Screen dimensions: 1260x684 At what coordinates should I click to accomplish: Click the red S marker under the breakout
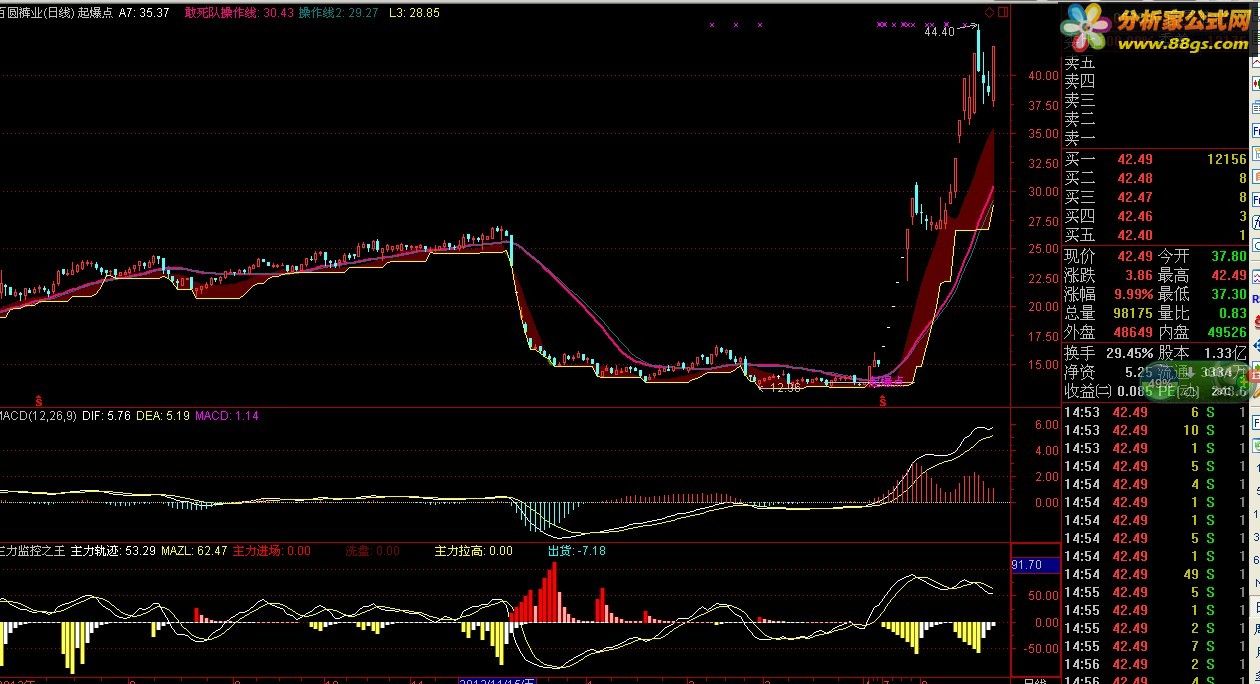click(x=883, y=401)
